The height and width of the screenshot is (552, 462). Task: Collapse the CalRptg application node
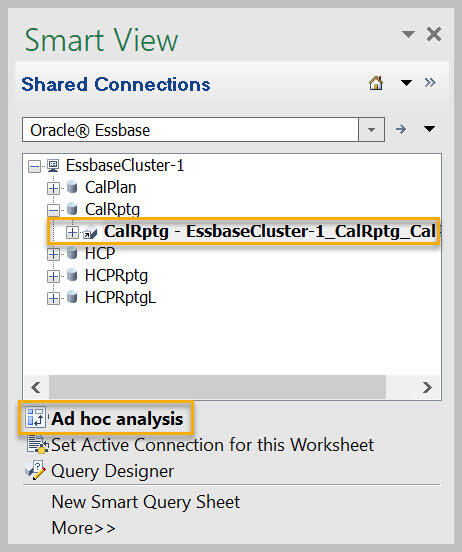(53, 210)
